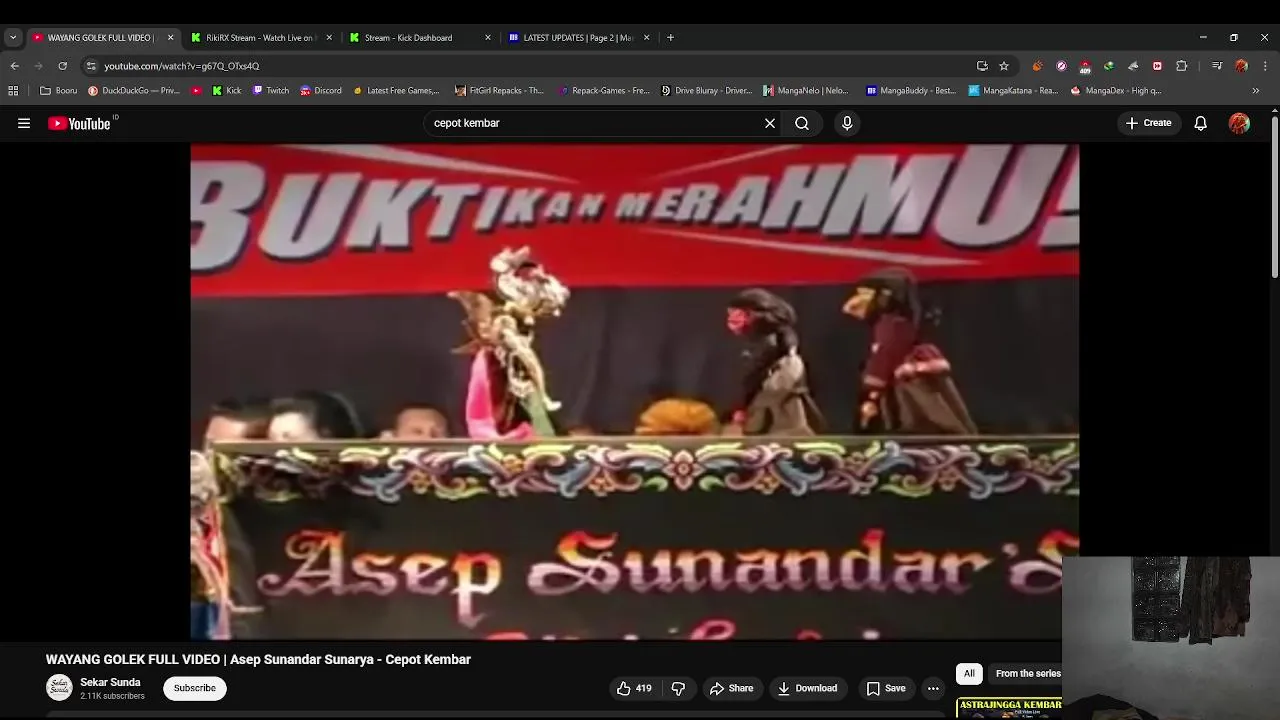This screenshot has height=720, width=1280.
Task: Dislike this video
Action: [x=678, y=688]
